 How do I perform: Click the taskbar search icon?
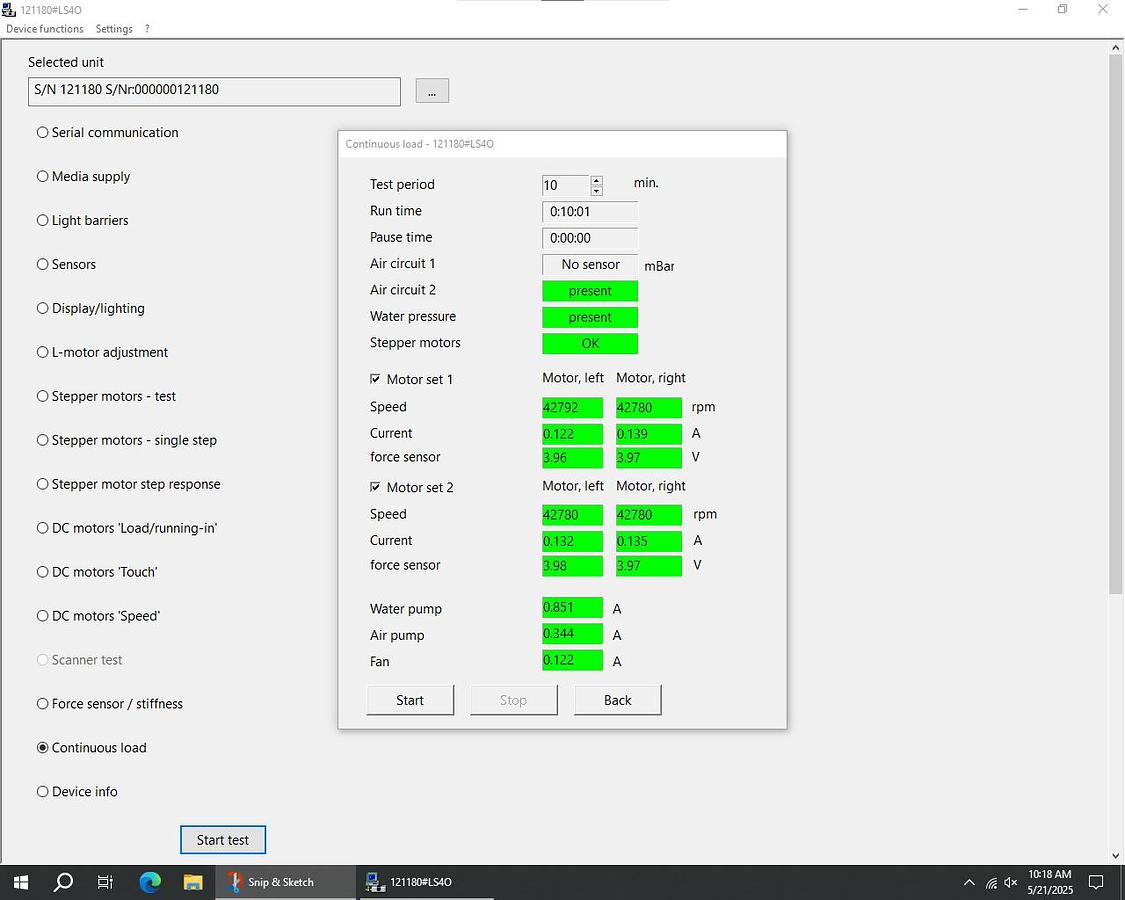point(63,882)
